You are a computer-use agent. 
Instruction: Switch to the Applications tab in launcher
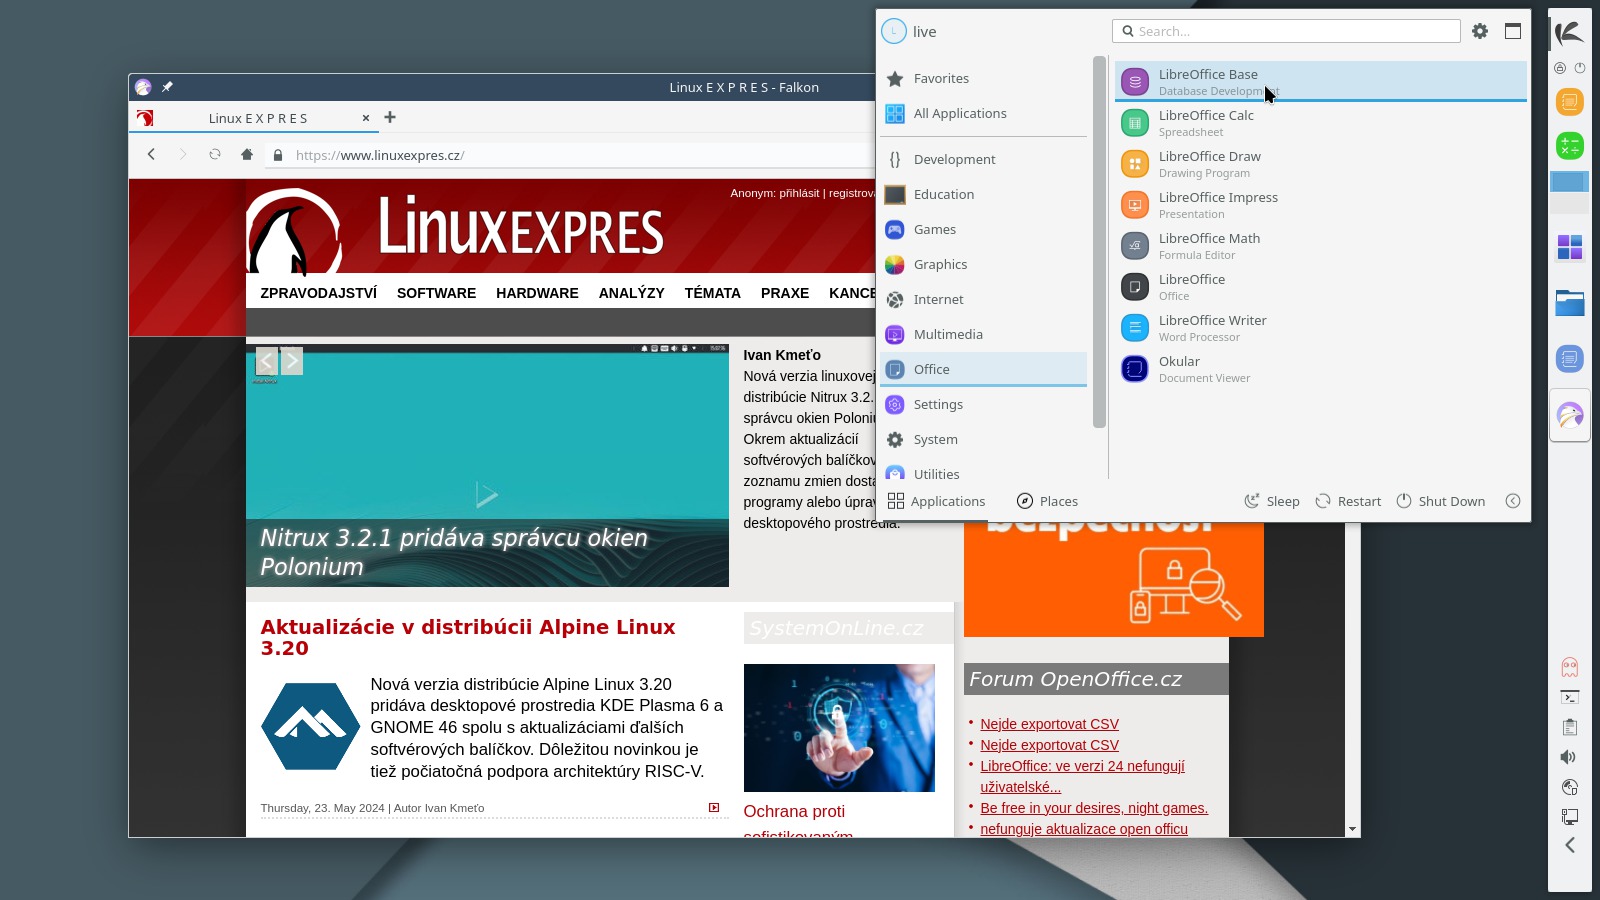point(936,501)
